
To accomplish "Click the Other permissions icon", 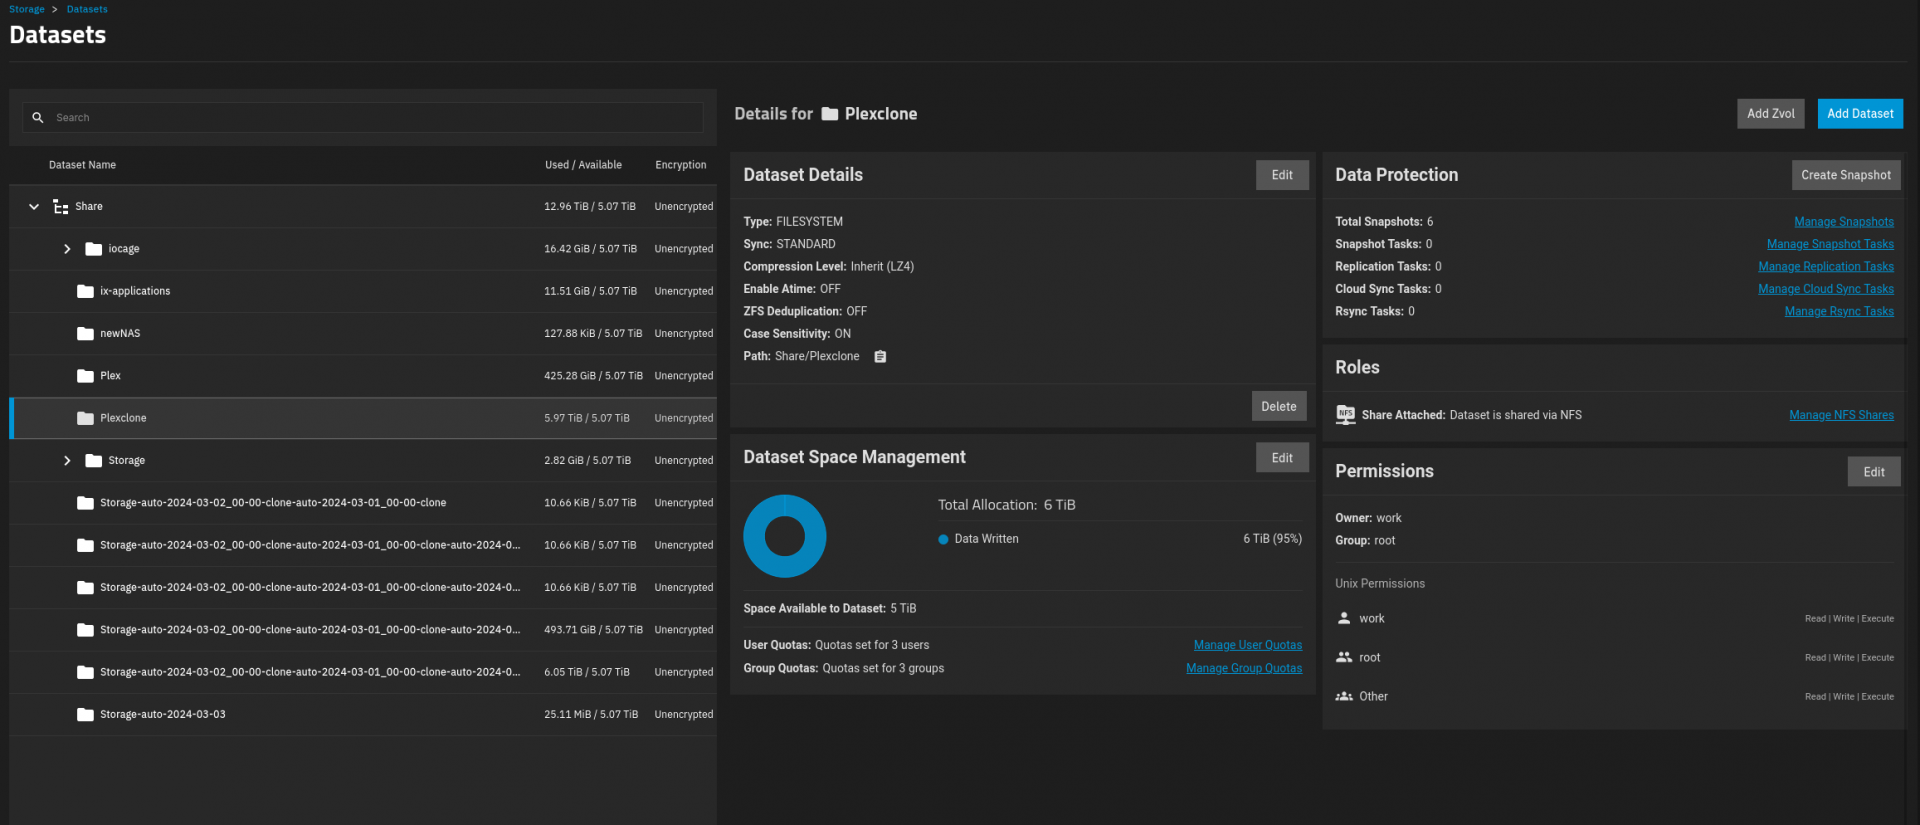I will click(1344, 696).
